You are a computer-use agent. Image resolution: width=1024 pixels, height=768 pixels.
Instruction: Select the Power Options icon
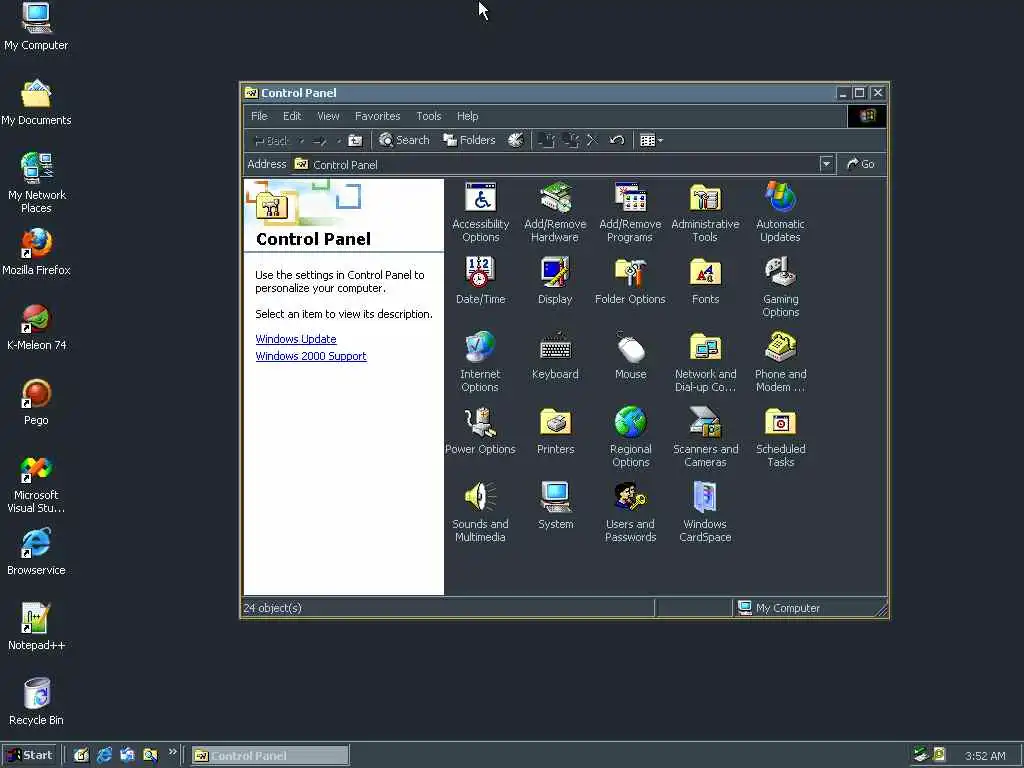tap(480, 431)
